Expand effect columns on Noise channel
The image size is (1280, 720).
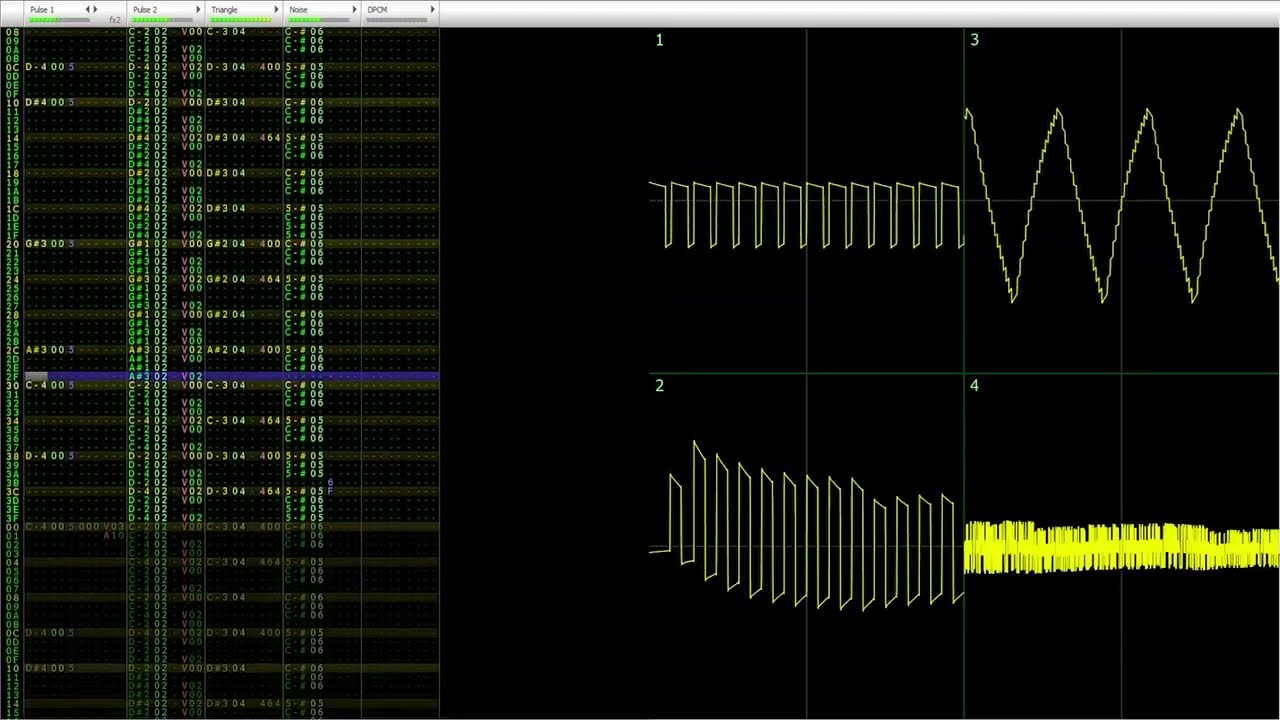pos(353,10)
